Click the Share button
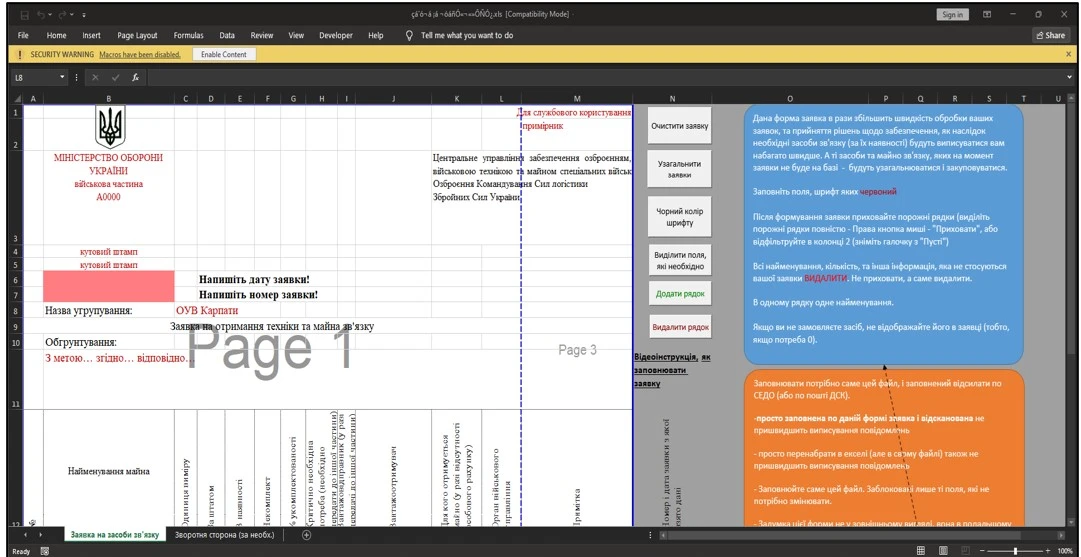This screenshot has height=557, width=1081. point(1051,35)
